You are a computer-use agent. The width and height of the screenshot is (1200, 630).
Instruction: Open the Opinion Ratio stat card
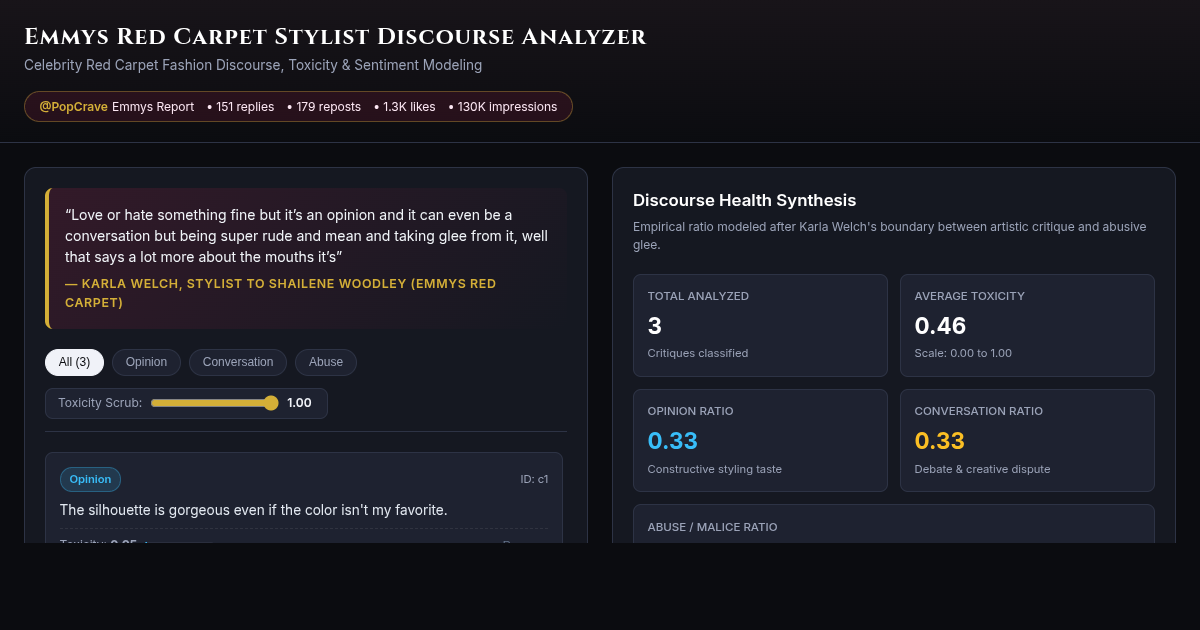(760, 440)
